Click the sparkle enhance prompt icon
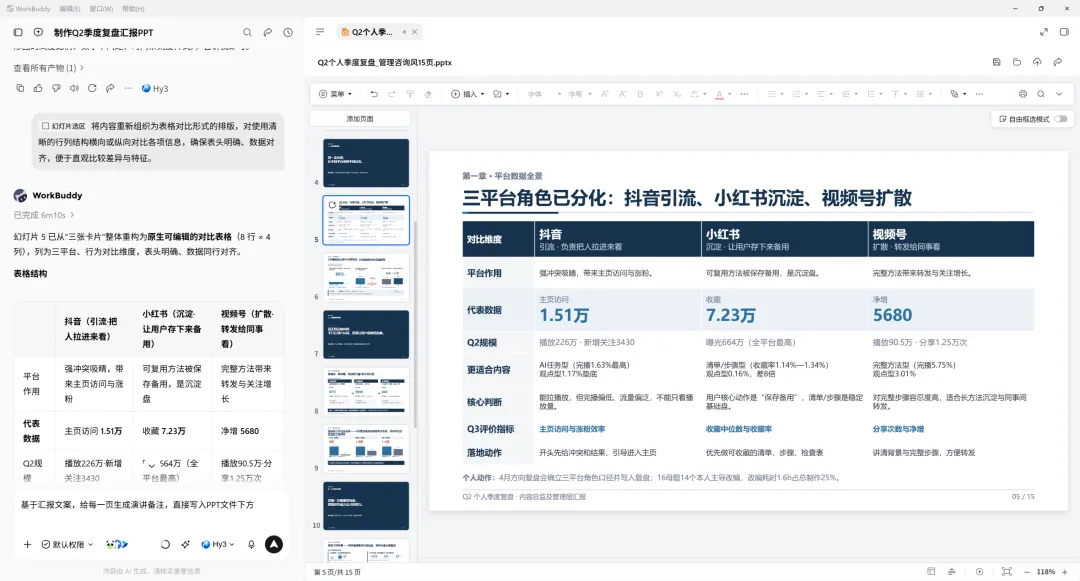The width and height of the screenshot is (1080, 581). point(185,545)
